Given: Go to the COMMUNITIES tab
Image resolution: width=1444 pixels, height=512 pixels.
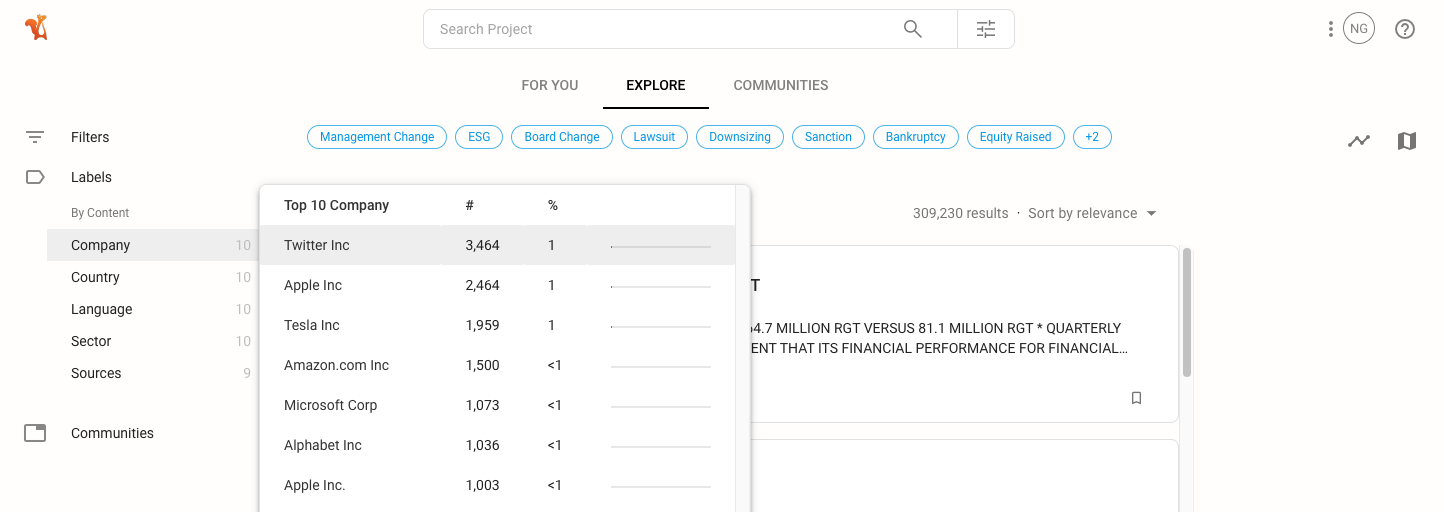Looking at the screenshot, I should pyautogui.click(x=781, y=85).
